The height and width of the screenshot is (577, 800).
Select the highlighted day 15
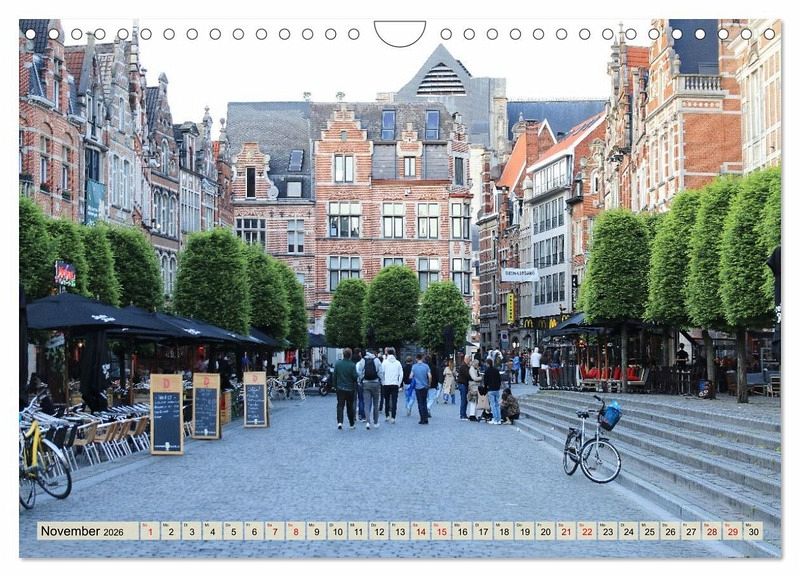pos(441,531)
